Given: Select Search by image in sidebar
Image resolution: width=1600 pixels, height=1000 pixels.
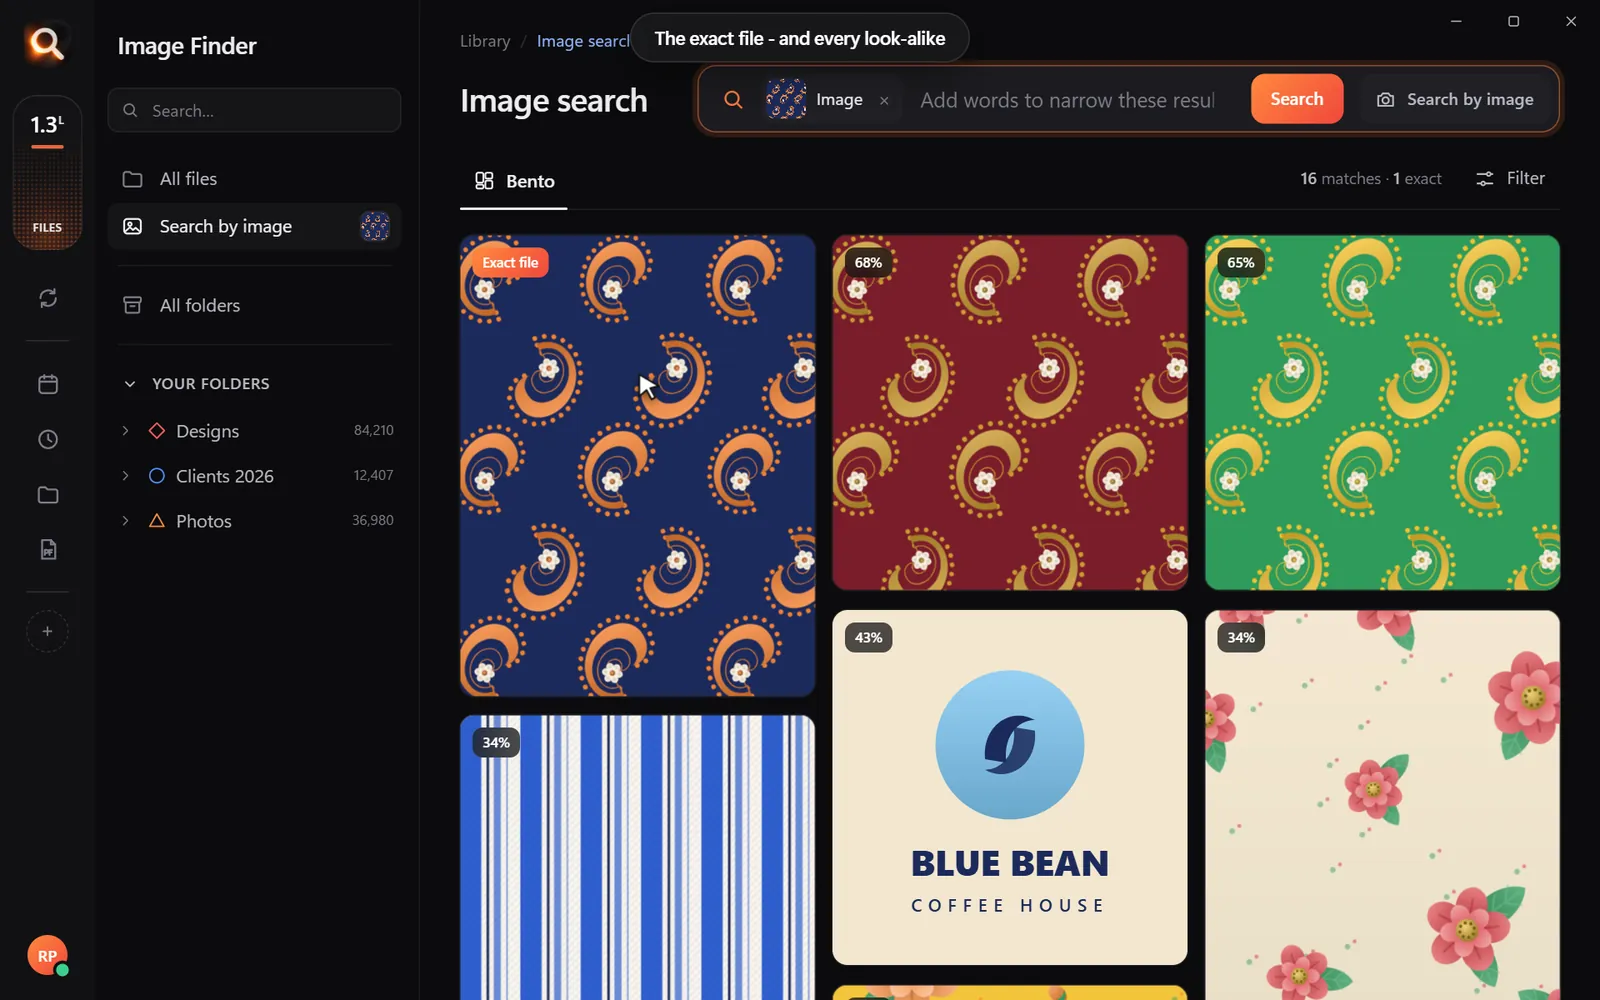Looking at the screenshot, I should point(254,226).
